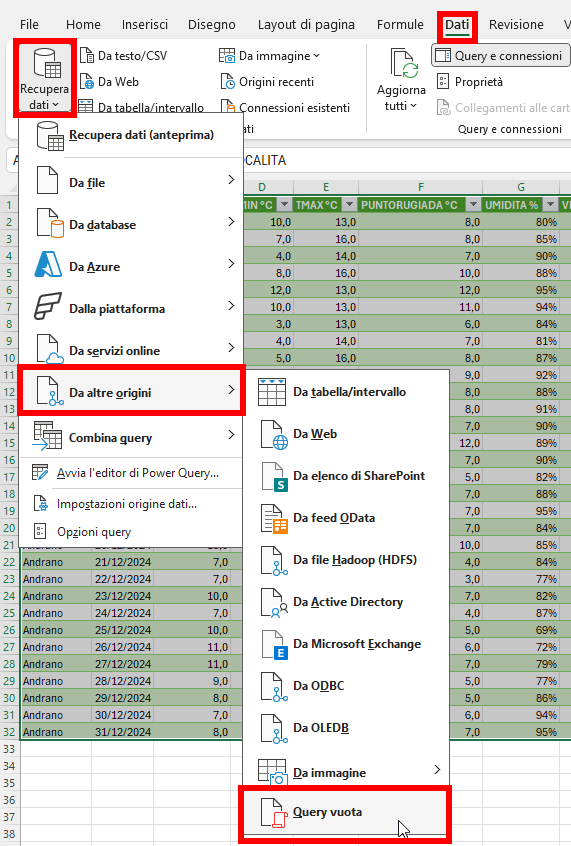The height and width of the screenshot is (846, 571).
Task: Expand the Dalla piattaforma submenu
Action: pos(131,309)
